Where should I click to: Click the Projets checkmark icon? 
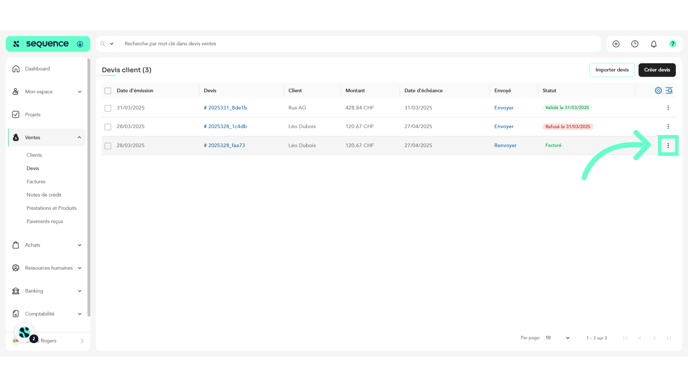point(16,115)
